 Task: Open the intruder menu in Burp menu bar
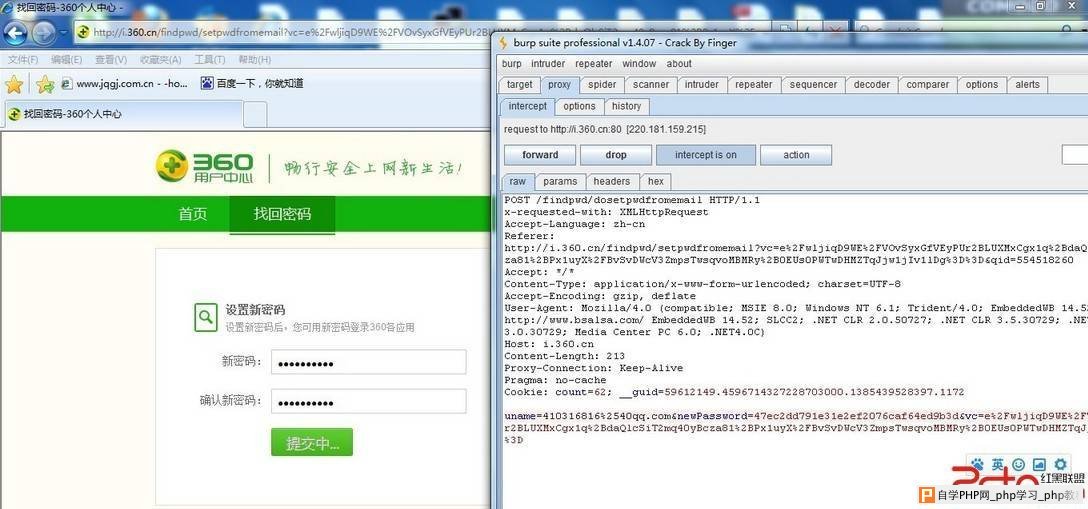pyautogui.click(x=548, y=64)
